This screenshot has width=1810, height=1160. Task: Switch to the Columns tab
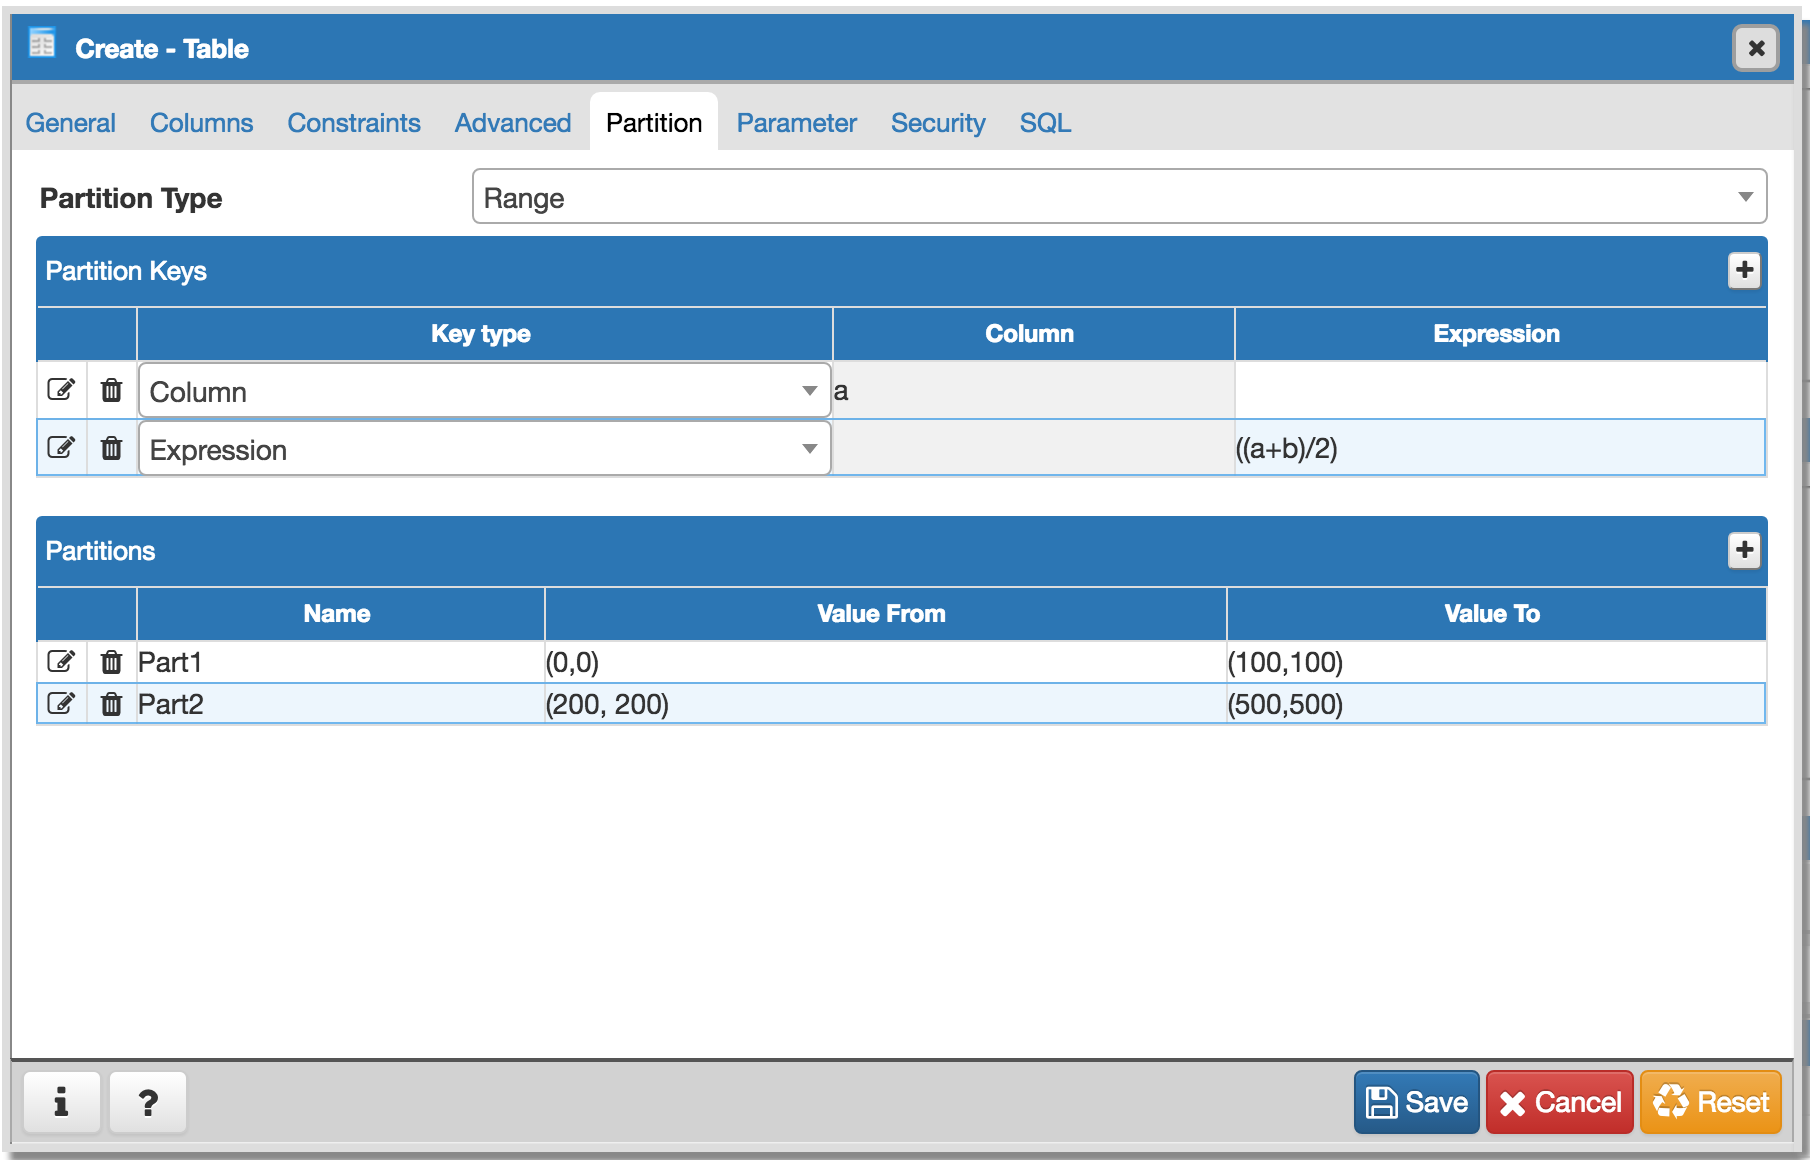[201, 123]
